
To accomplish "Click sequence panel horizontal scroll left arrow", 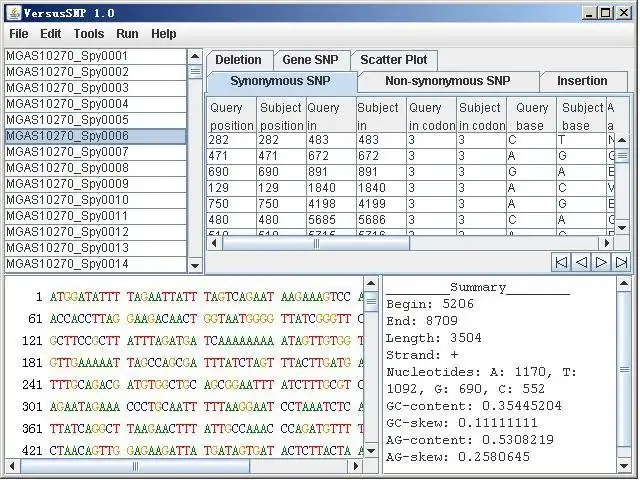I will click(12, 466).
